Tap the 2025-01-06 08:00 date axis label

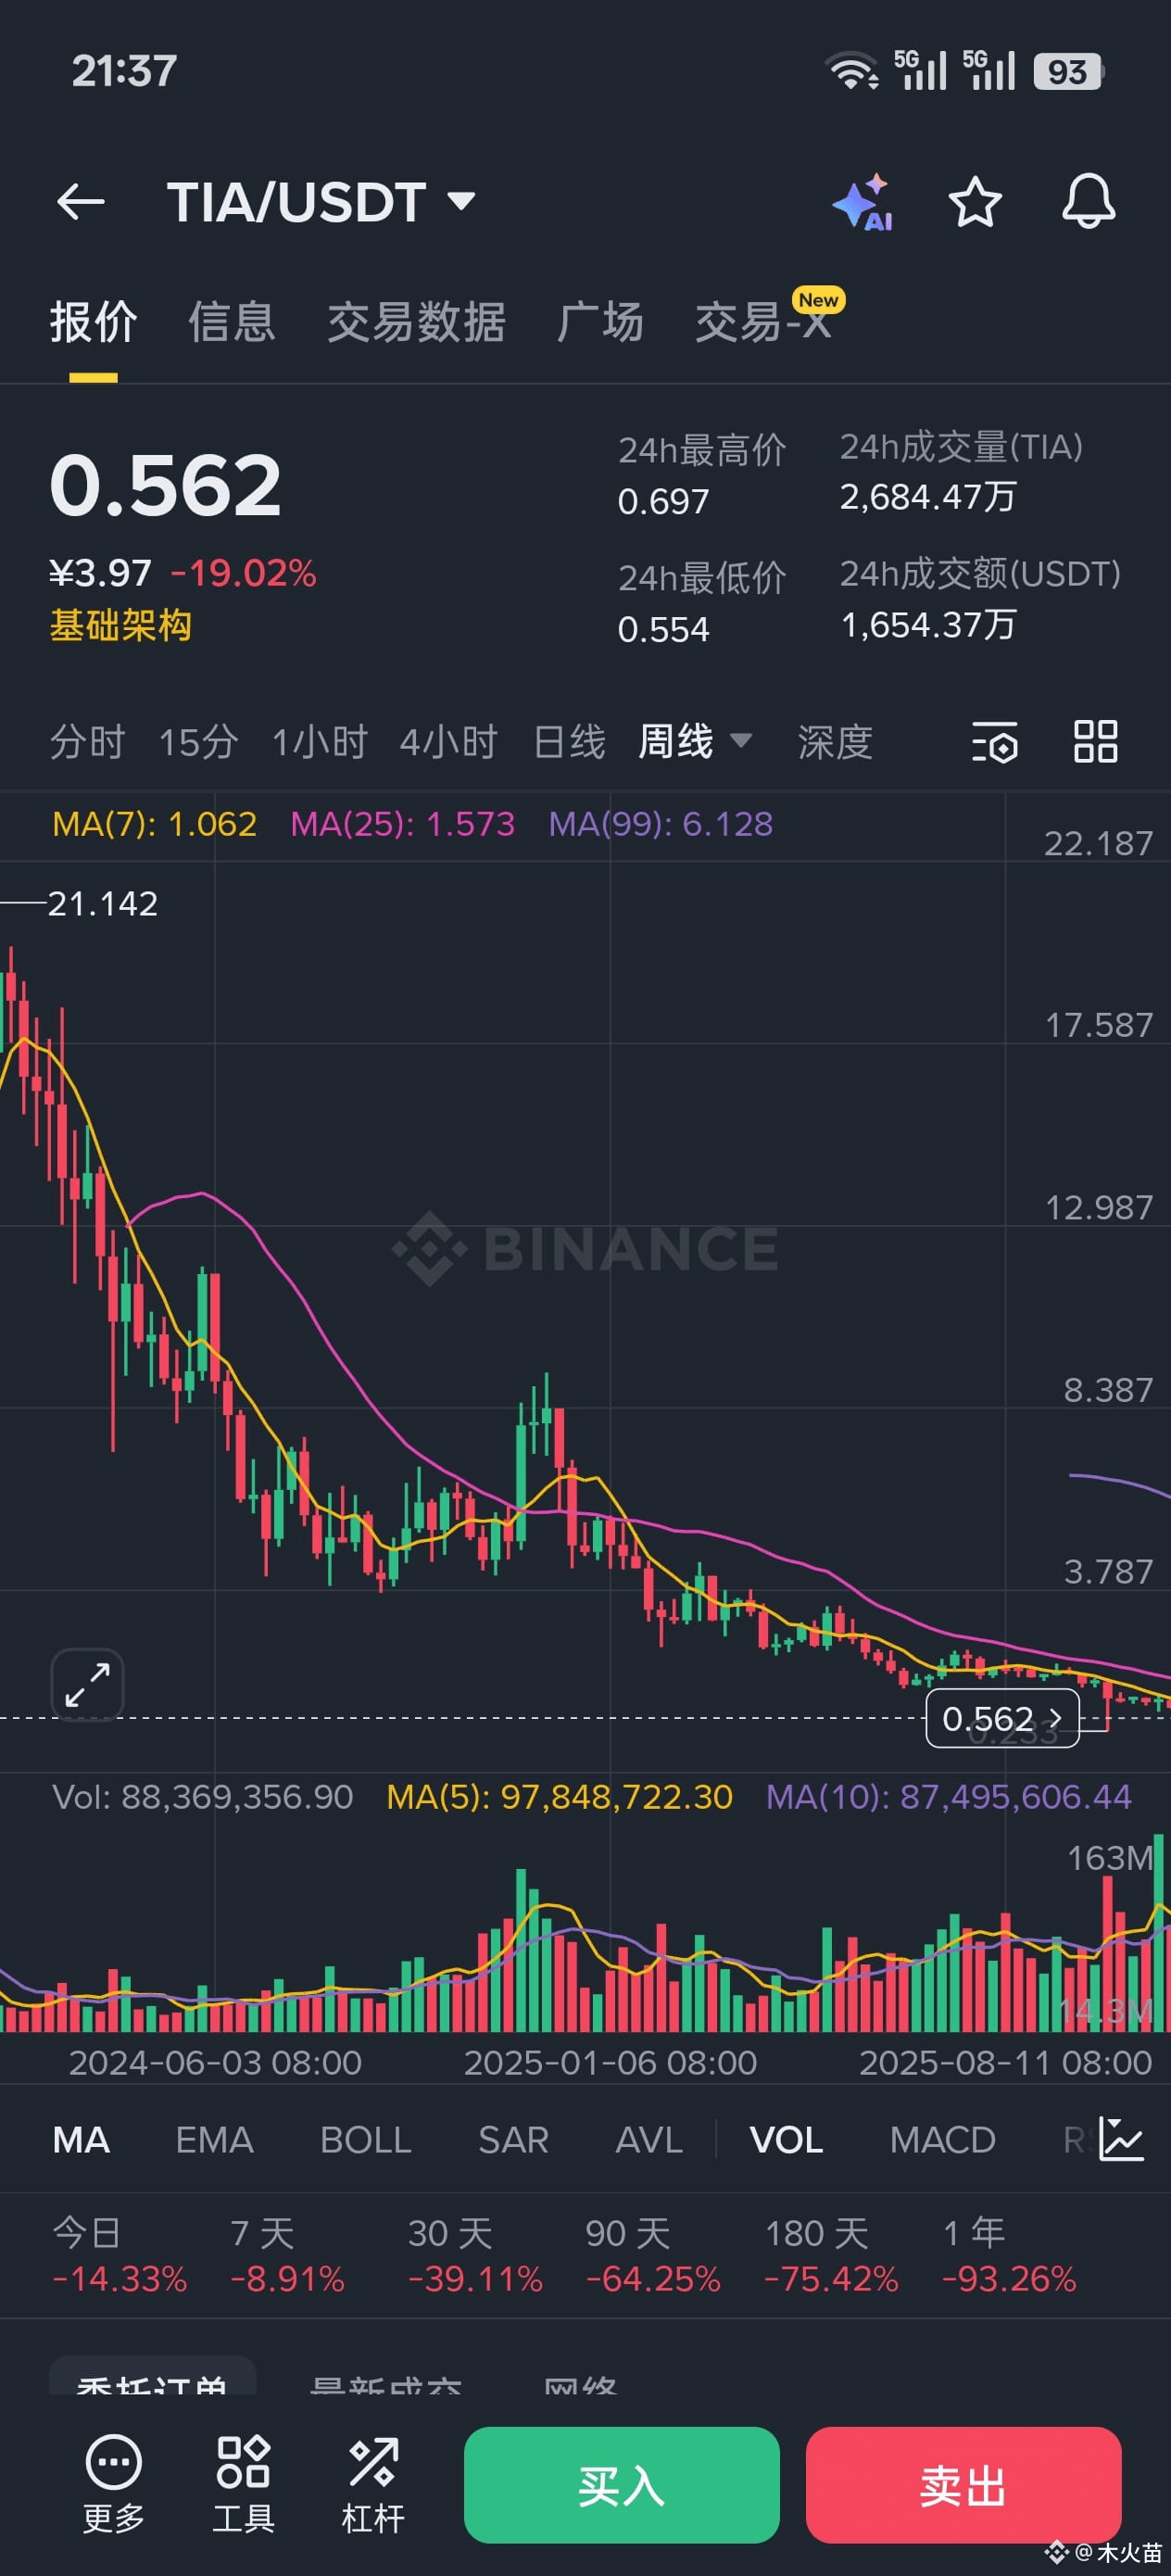610,2062
